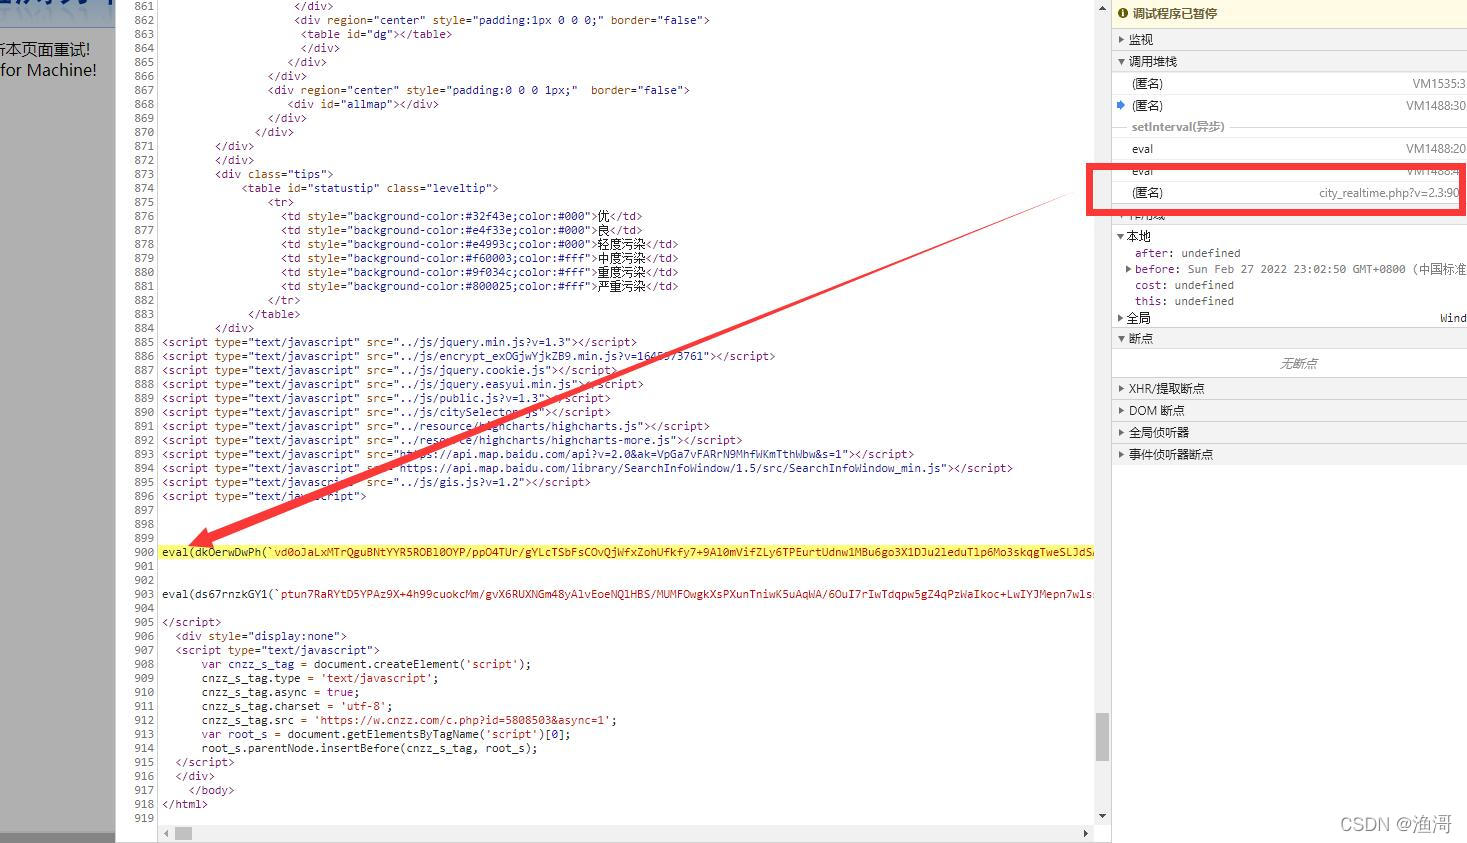The image size is (1467, 843).
Task: Set breakpoint on line number 885
Action: tap(143, 343)
